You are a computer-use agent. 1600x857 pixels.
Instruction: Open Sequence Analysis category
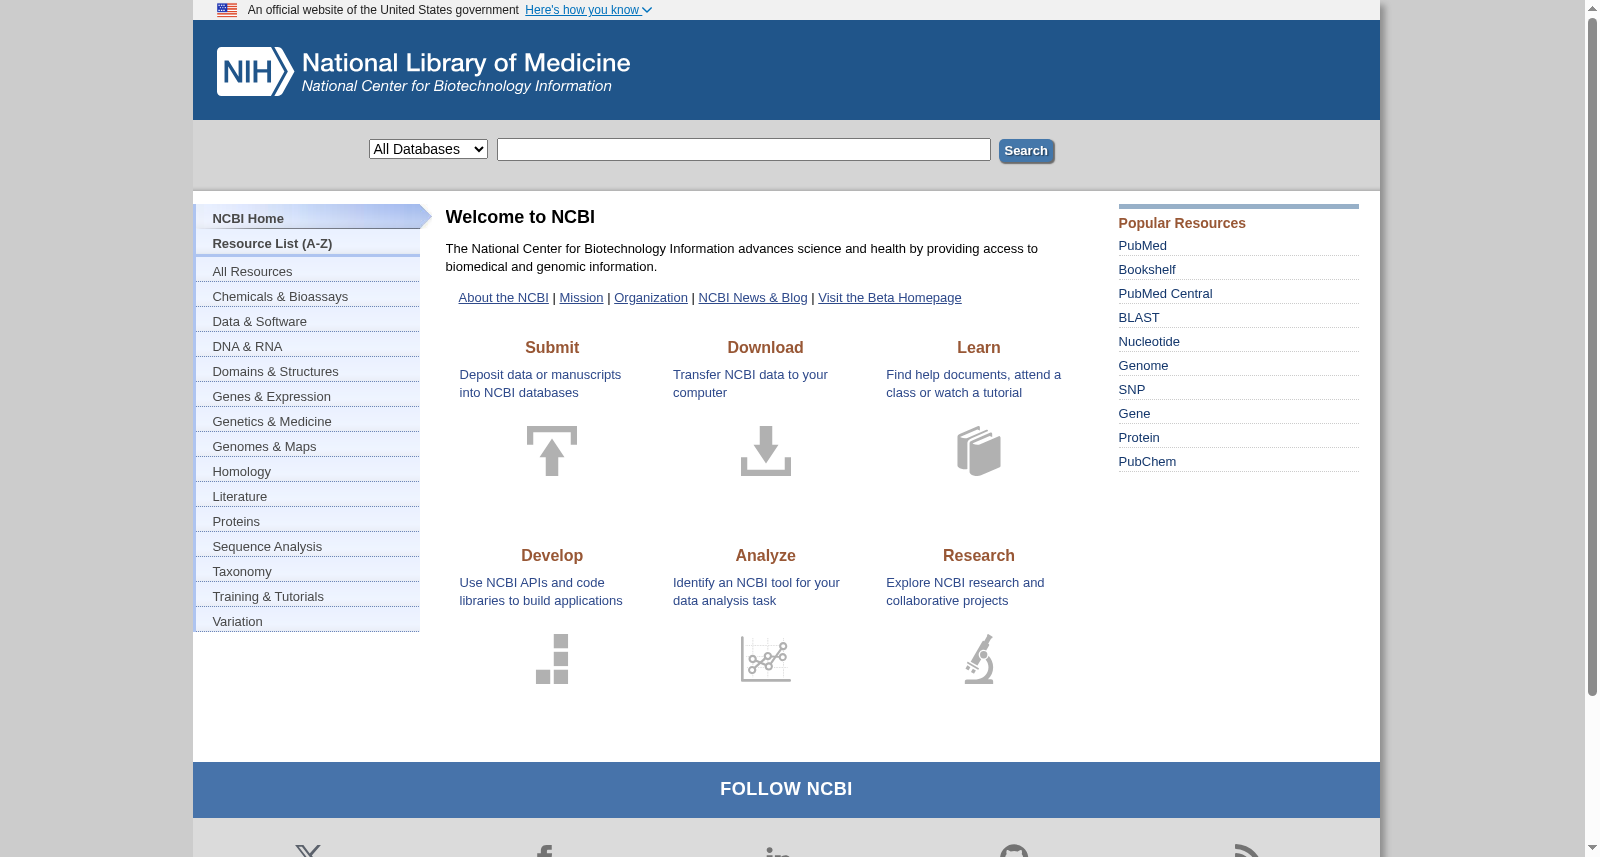click(x=308, y=546)
